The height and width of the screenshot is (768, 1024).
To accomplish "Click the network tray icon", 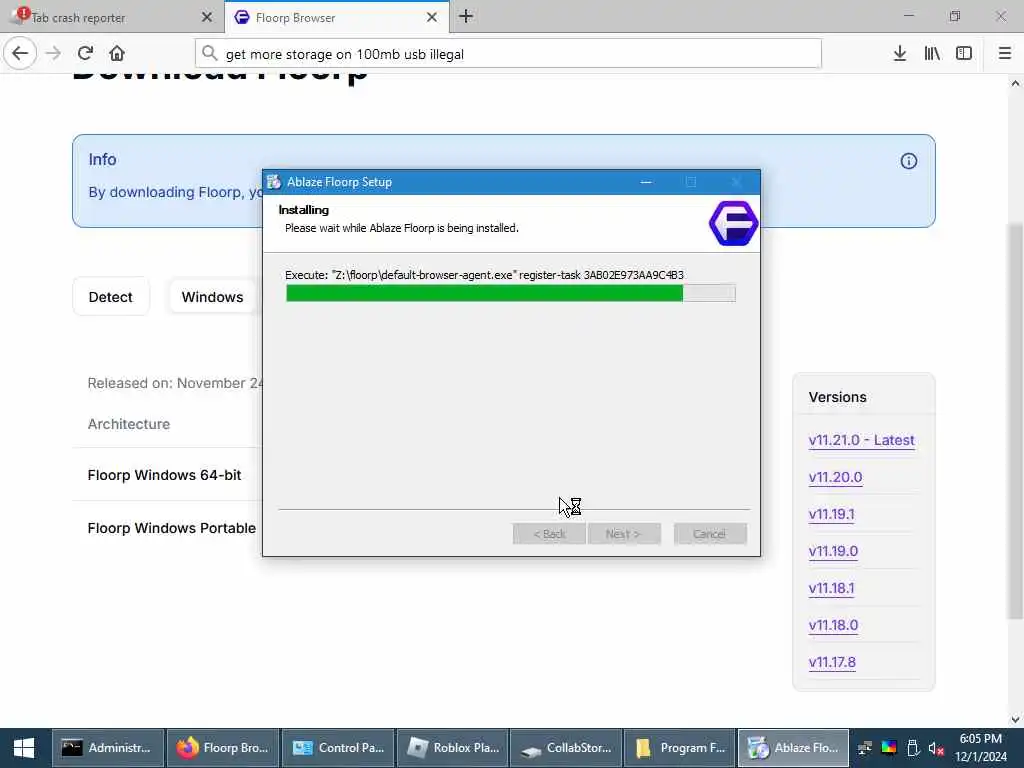I will [x=865, y=748].
